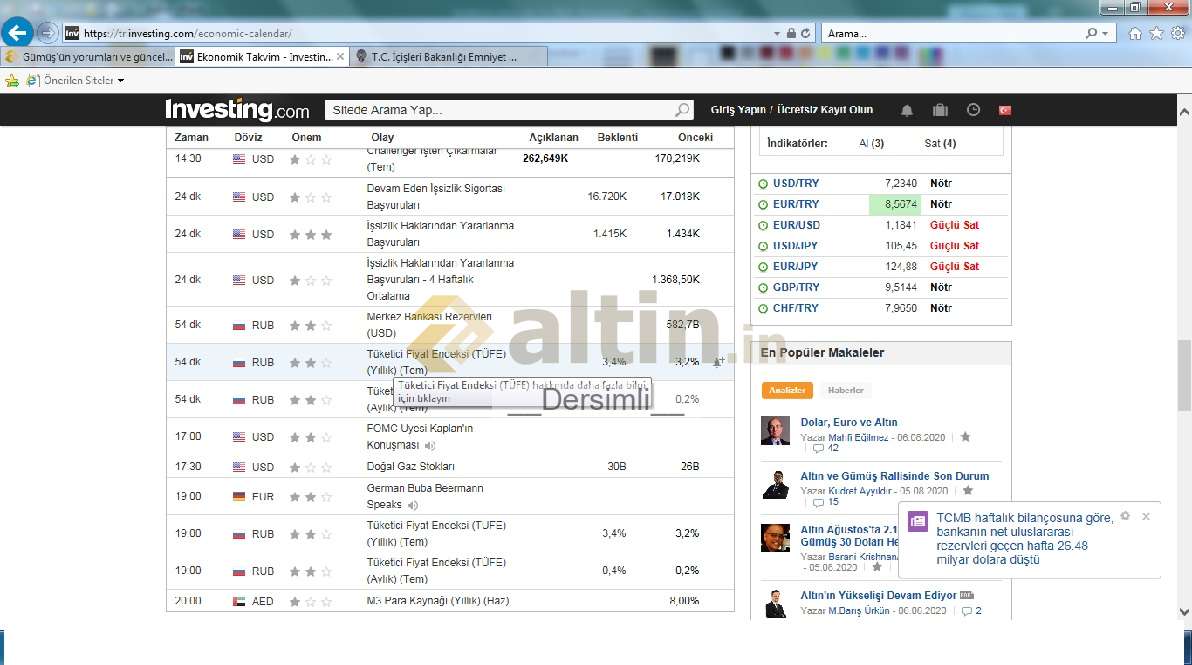
Task: Click the browser back arrow button
Action: tap(17, 33)
